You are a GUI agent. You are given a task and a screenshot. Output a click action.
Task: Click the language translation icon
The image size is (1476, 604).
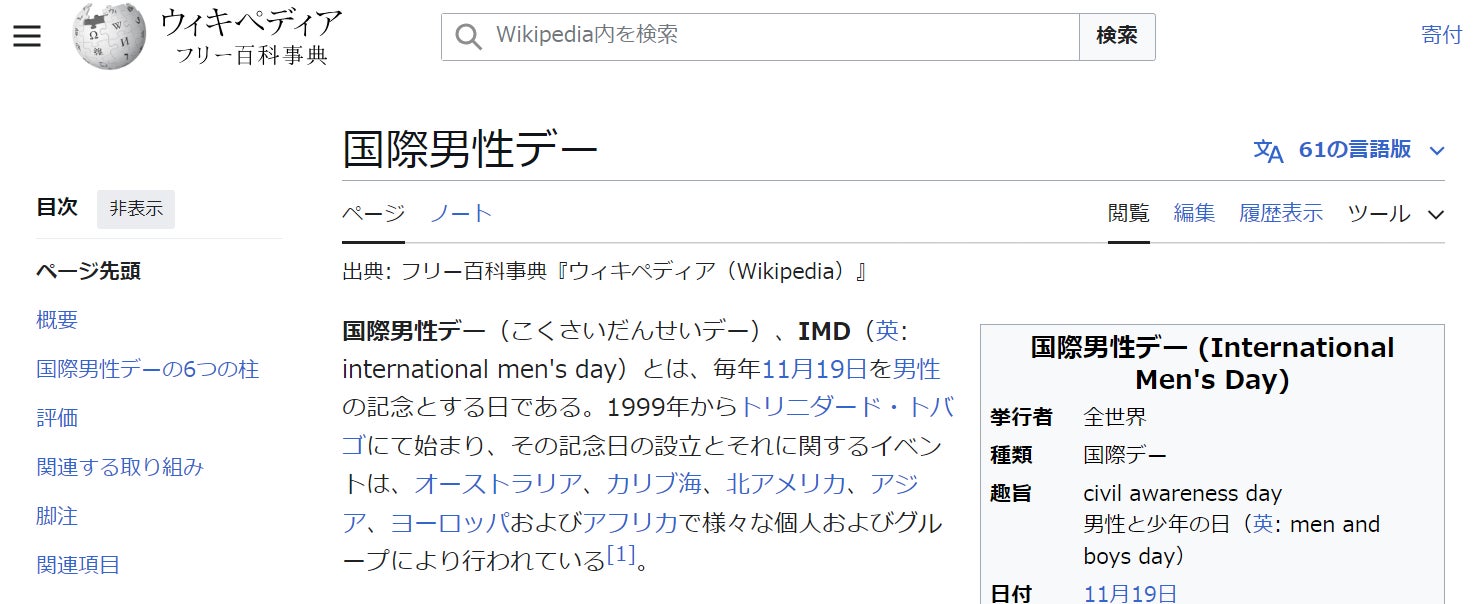coord(1268,150)
